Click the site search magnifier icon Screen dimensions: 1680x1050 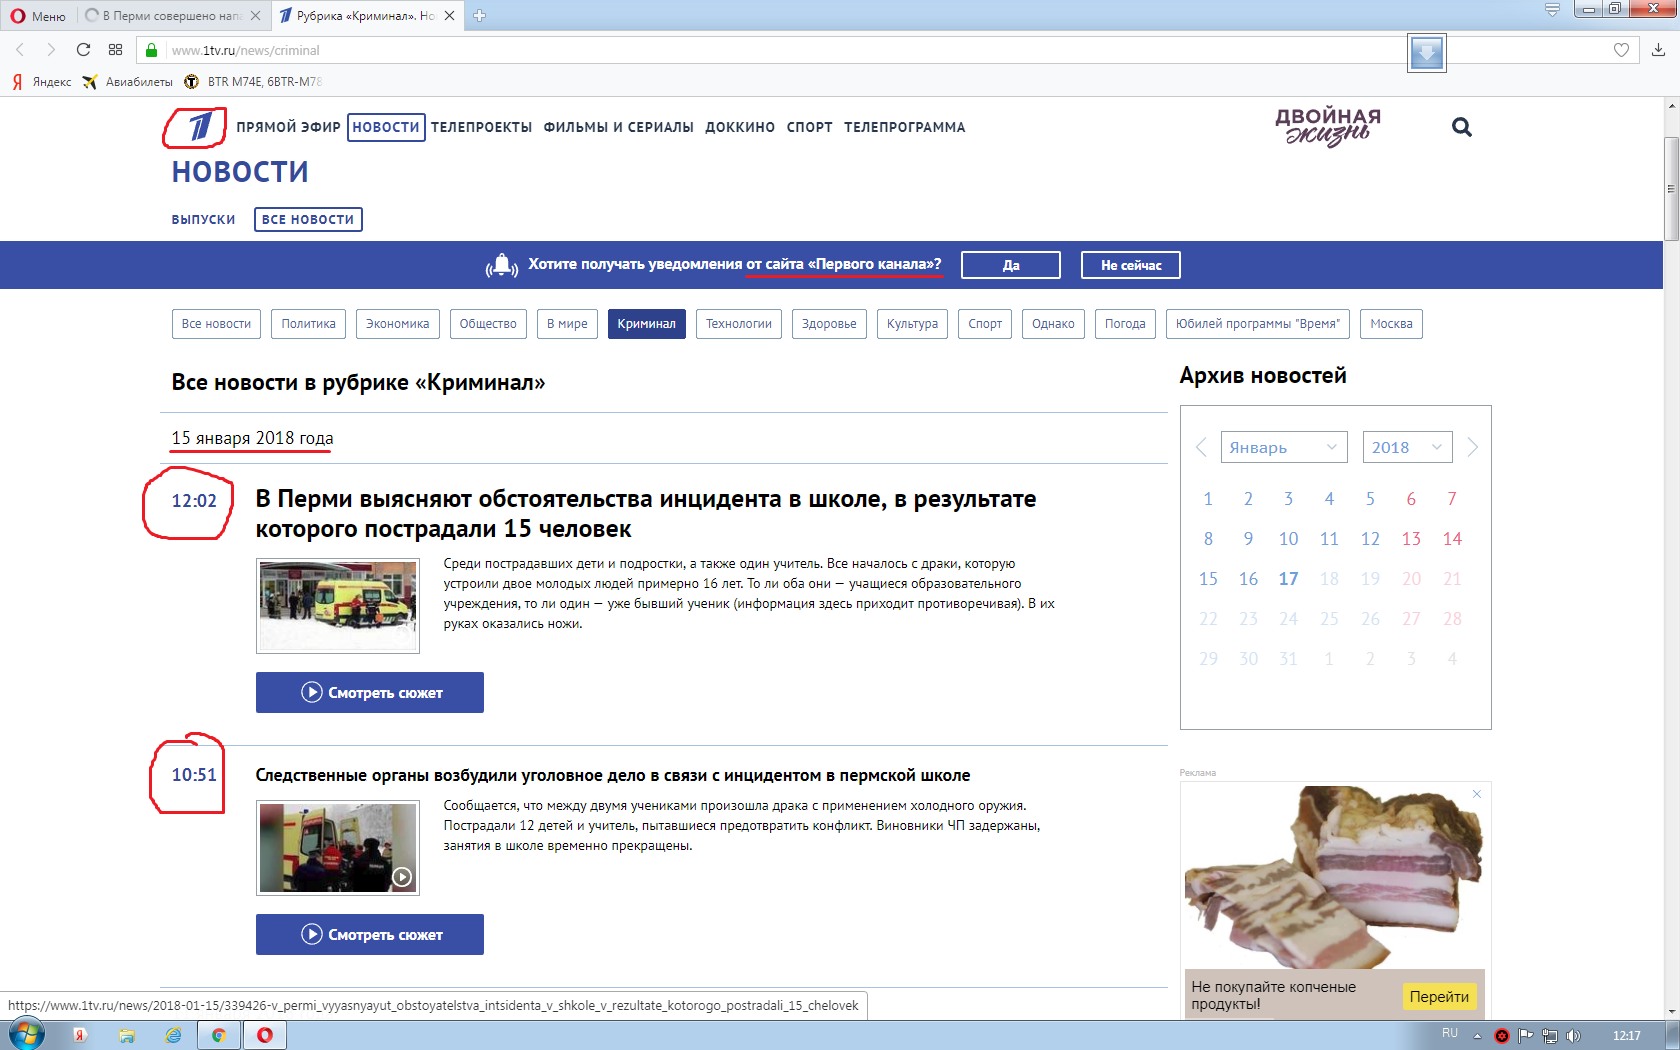pos(1461,127)
